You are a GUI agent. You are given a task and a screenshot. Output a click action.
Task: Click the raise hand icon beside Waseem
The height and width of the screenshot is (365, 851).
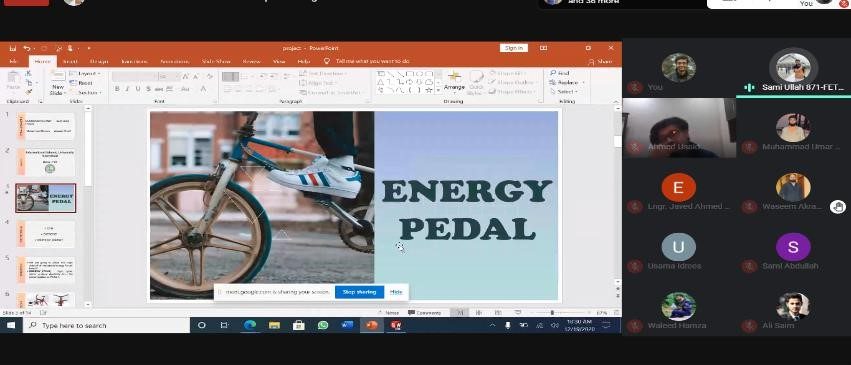(x=837, y=207)
